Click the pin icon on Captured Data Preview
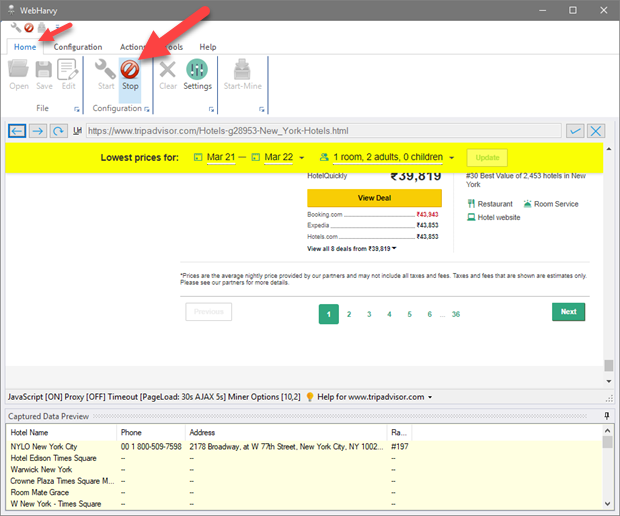The height and width of the screenshot is (516, 620). [606, 415]
